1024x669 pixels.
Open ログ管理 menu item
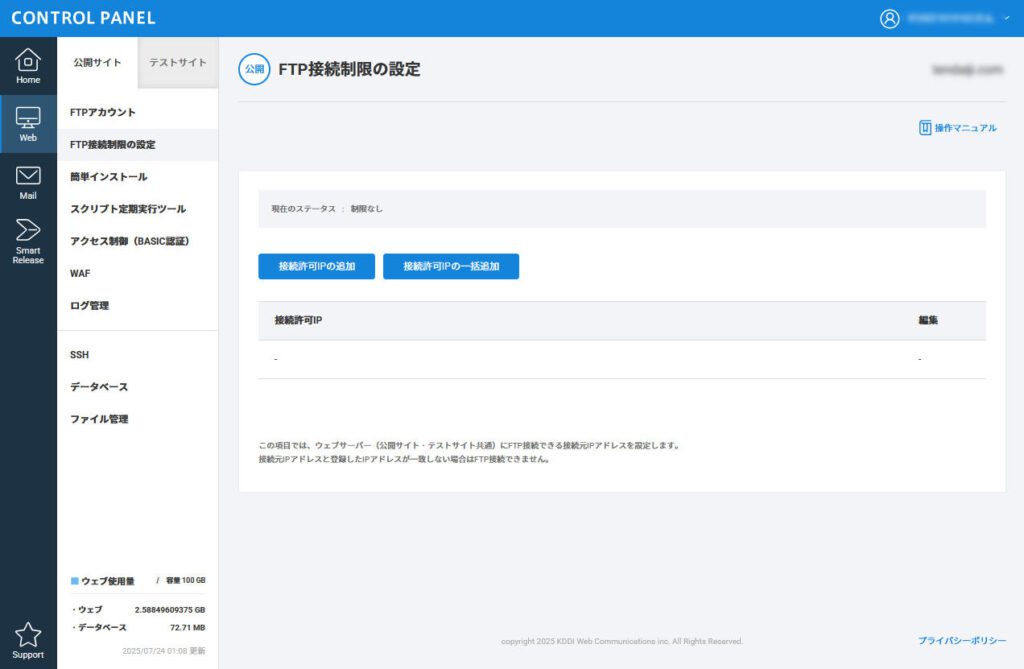(138, 305)
